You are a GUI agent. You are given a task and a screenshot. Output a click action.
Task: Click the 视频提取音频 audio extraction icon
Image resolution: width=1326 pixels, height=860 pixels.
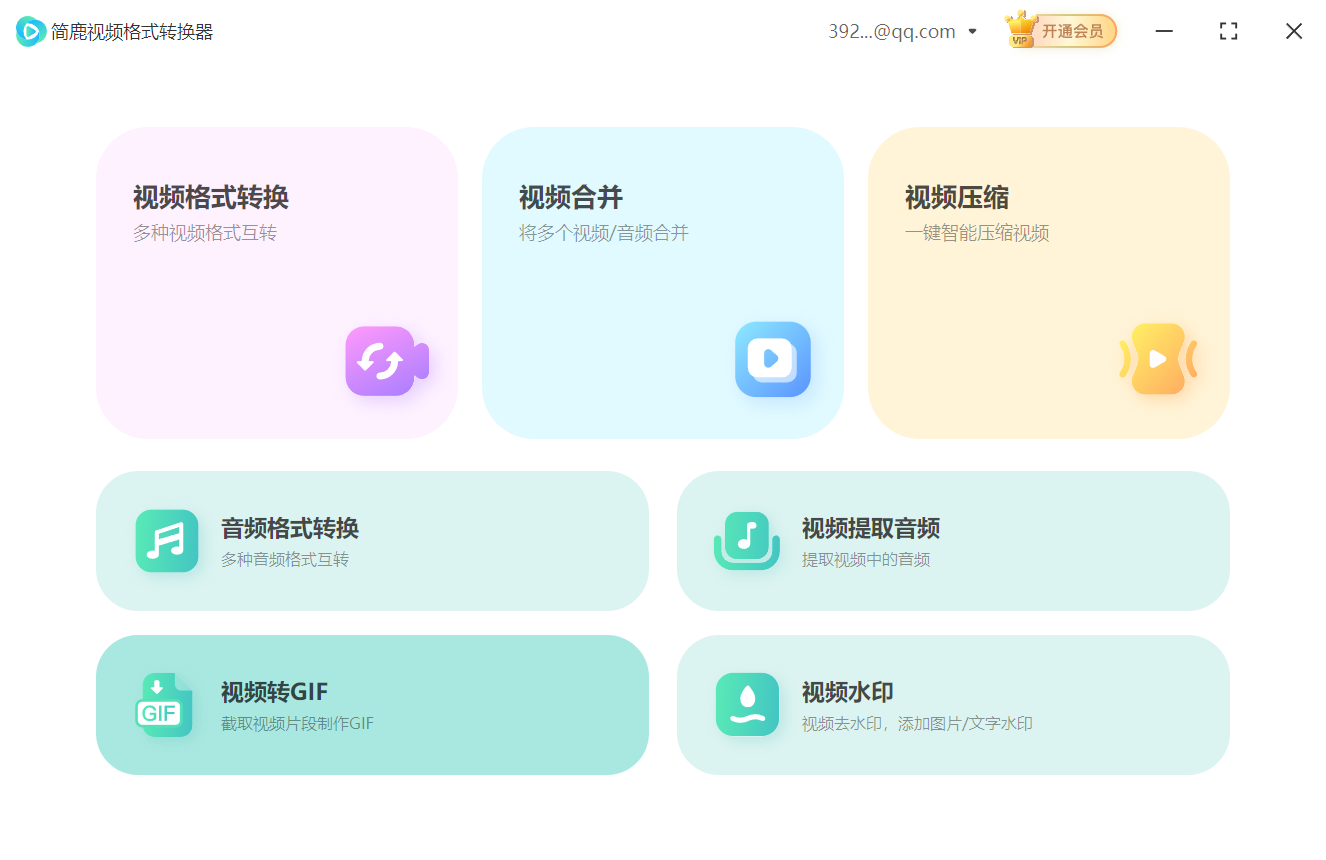(x=747, y=541)
